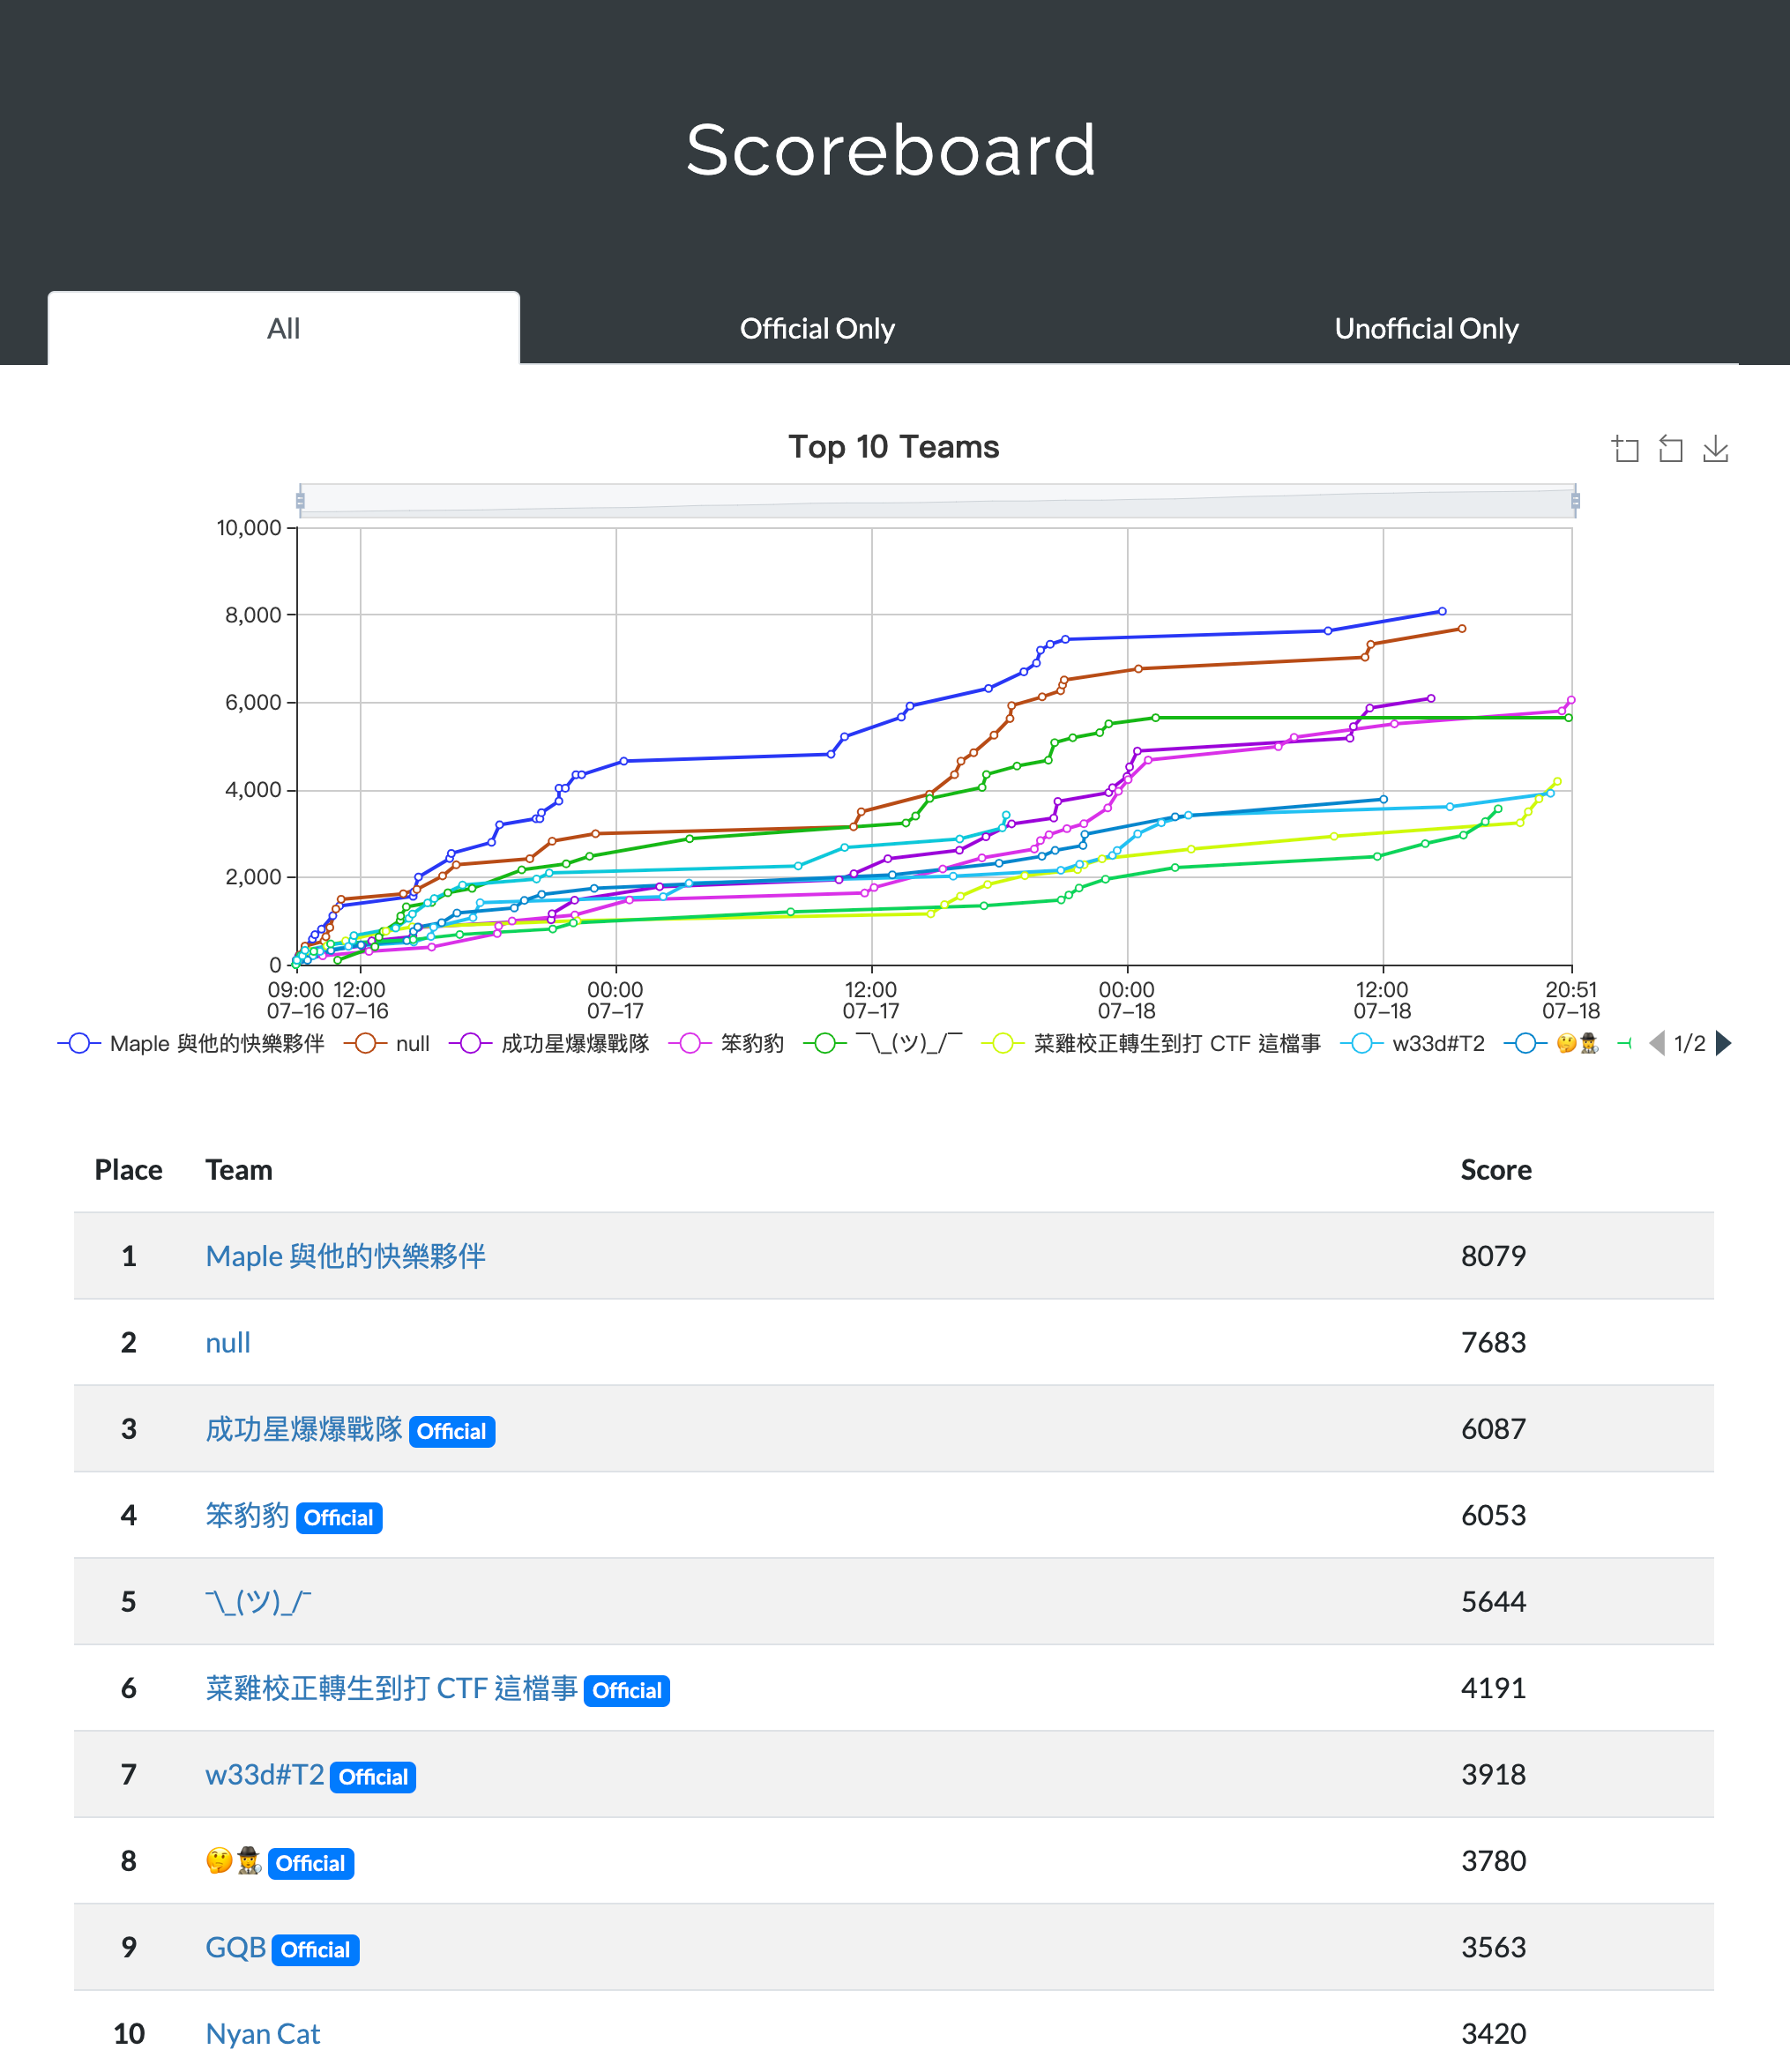
Task: Toggle the null team legend marker
Action: coord(366,1043)
